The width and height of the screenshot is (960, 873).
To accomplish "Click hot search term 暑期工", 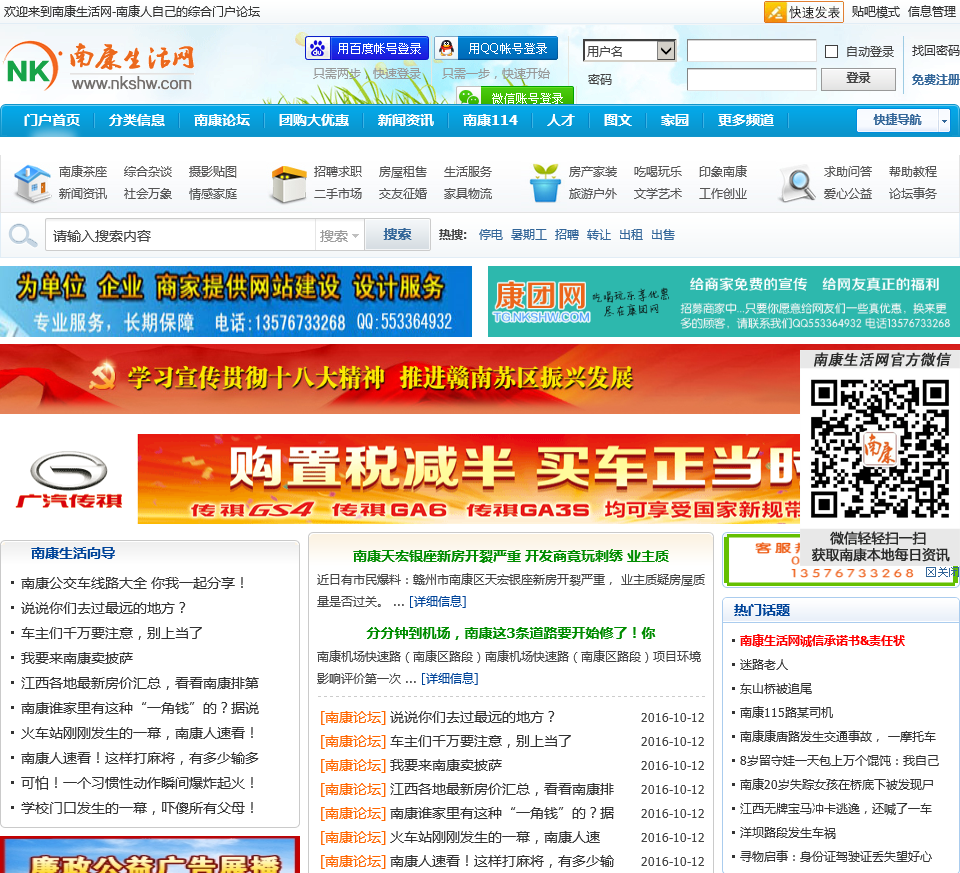I will [528, 235].
